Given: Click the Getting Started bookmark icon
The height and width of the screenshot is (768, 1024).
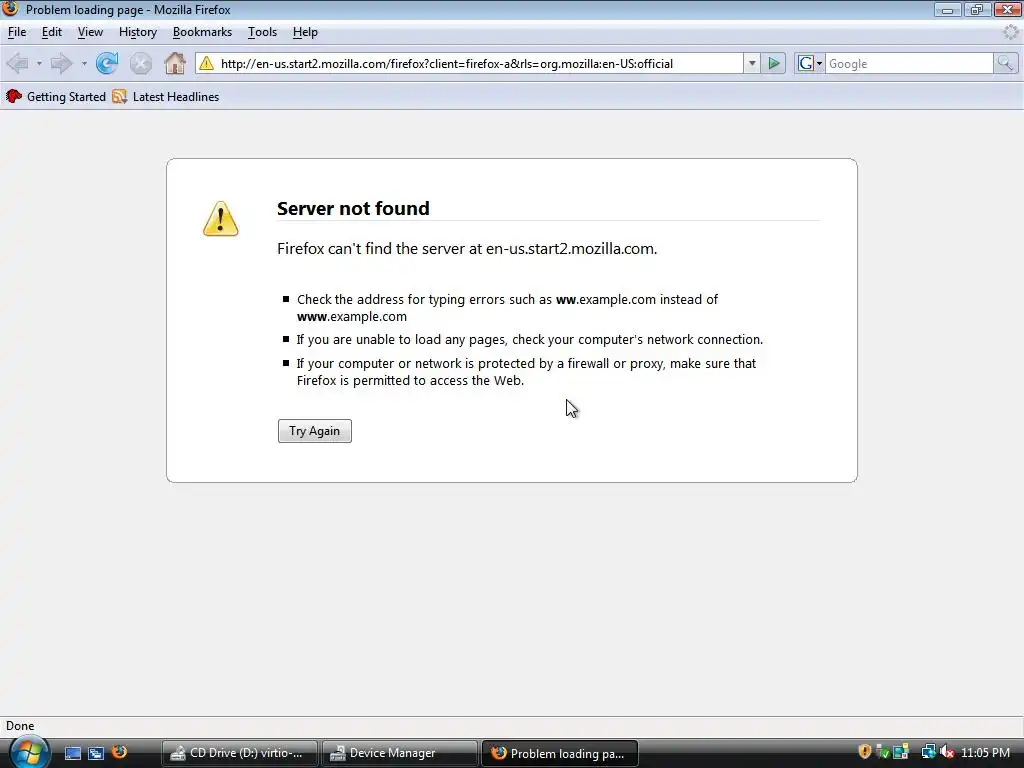Looking at the screenshot, I should point(14,97).
